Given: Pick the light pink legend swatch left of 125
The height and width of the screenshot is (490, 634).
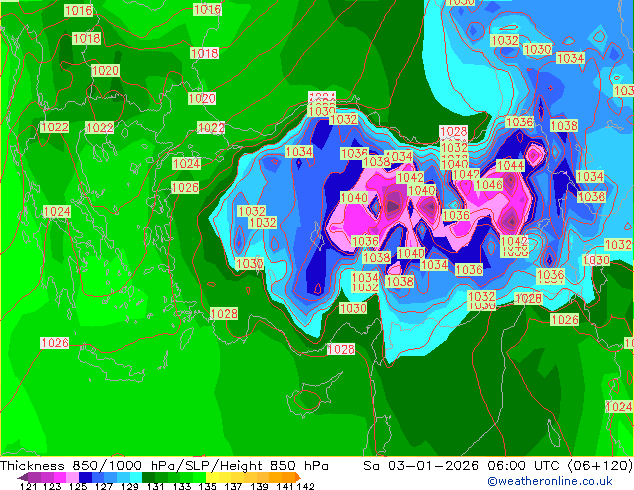Looking at the screenshot, I should point(72,477).
